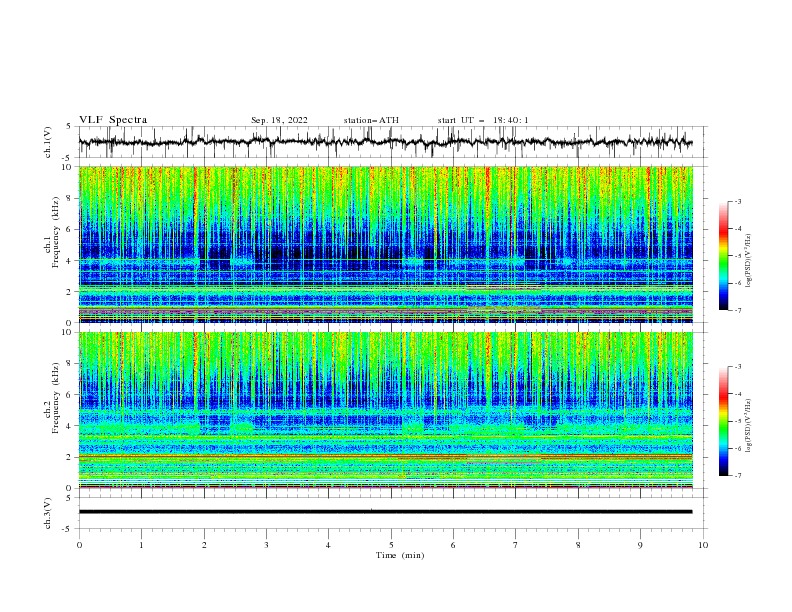Click the Time axis tick label "4"
The width and height of the screenshot is (792, 612).
pyautogui.click(x=328, y=545)
